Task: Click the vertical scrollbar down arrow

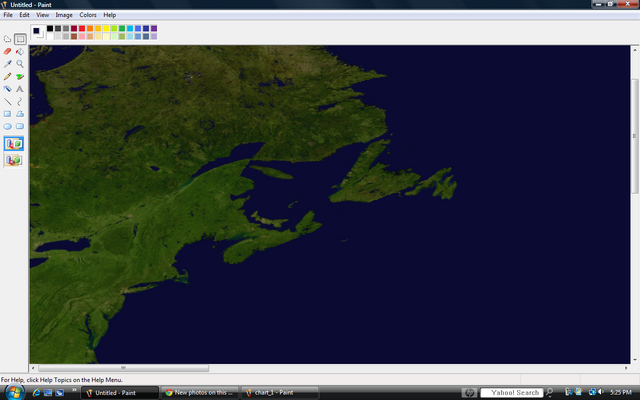Action: (635, 360)
